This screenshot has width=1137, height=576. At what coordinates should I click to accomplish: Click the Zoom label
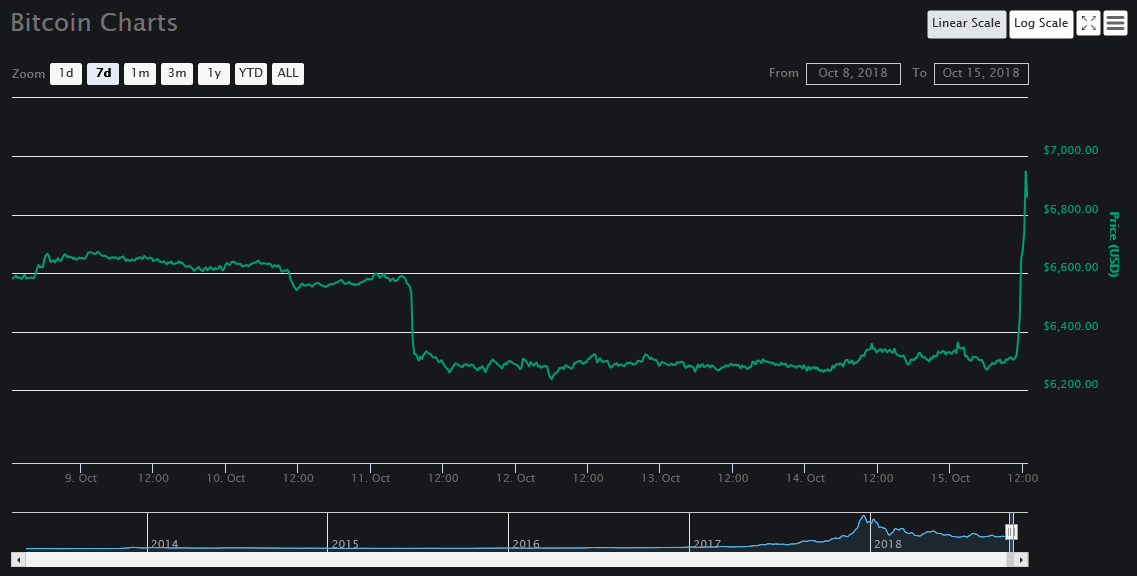coord(28,74)
